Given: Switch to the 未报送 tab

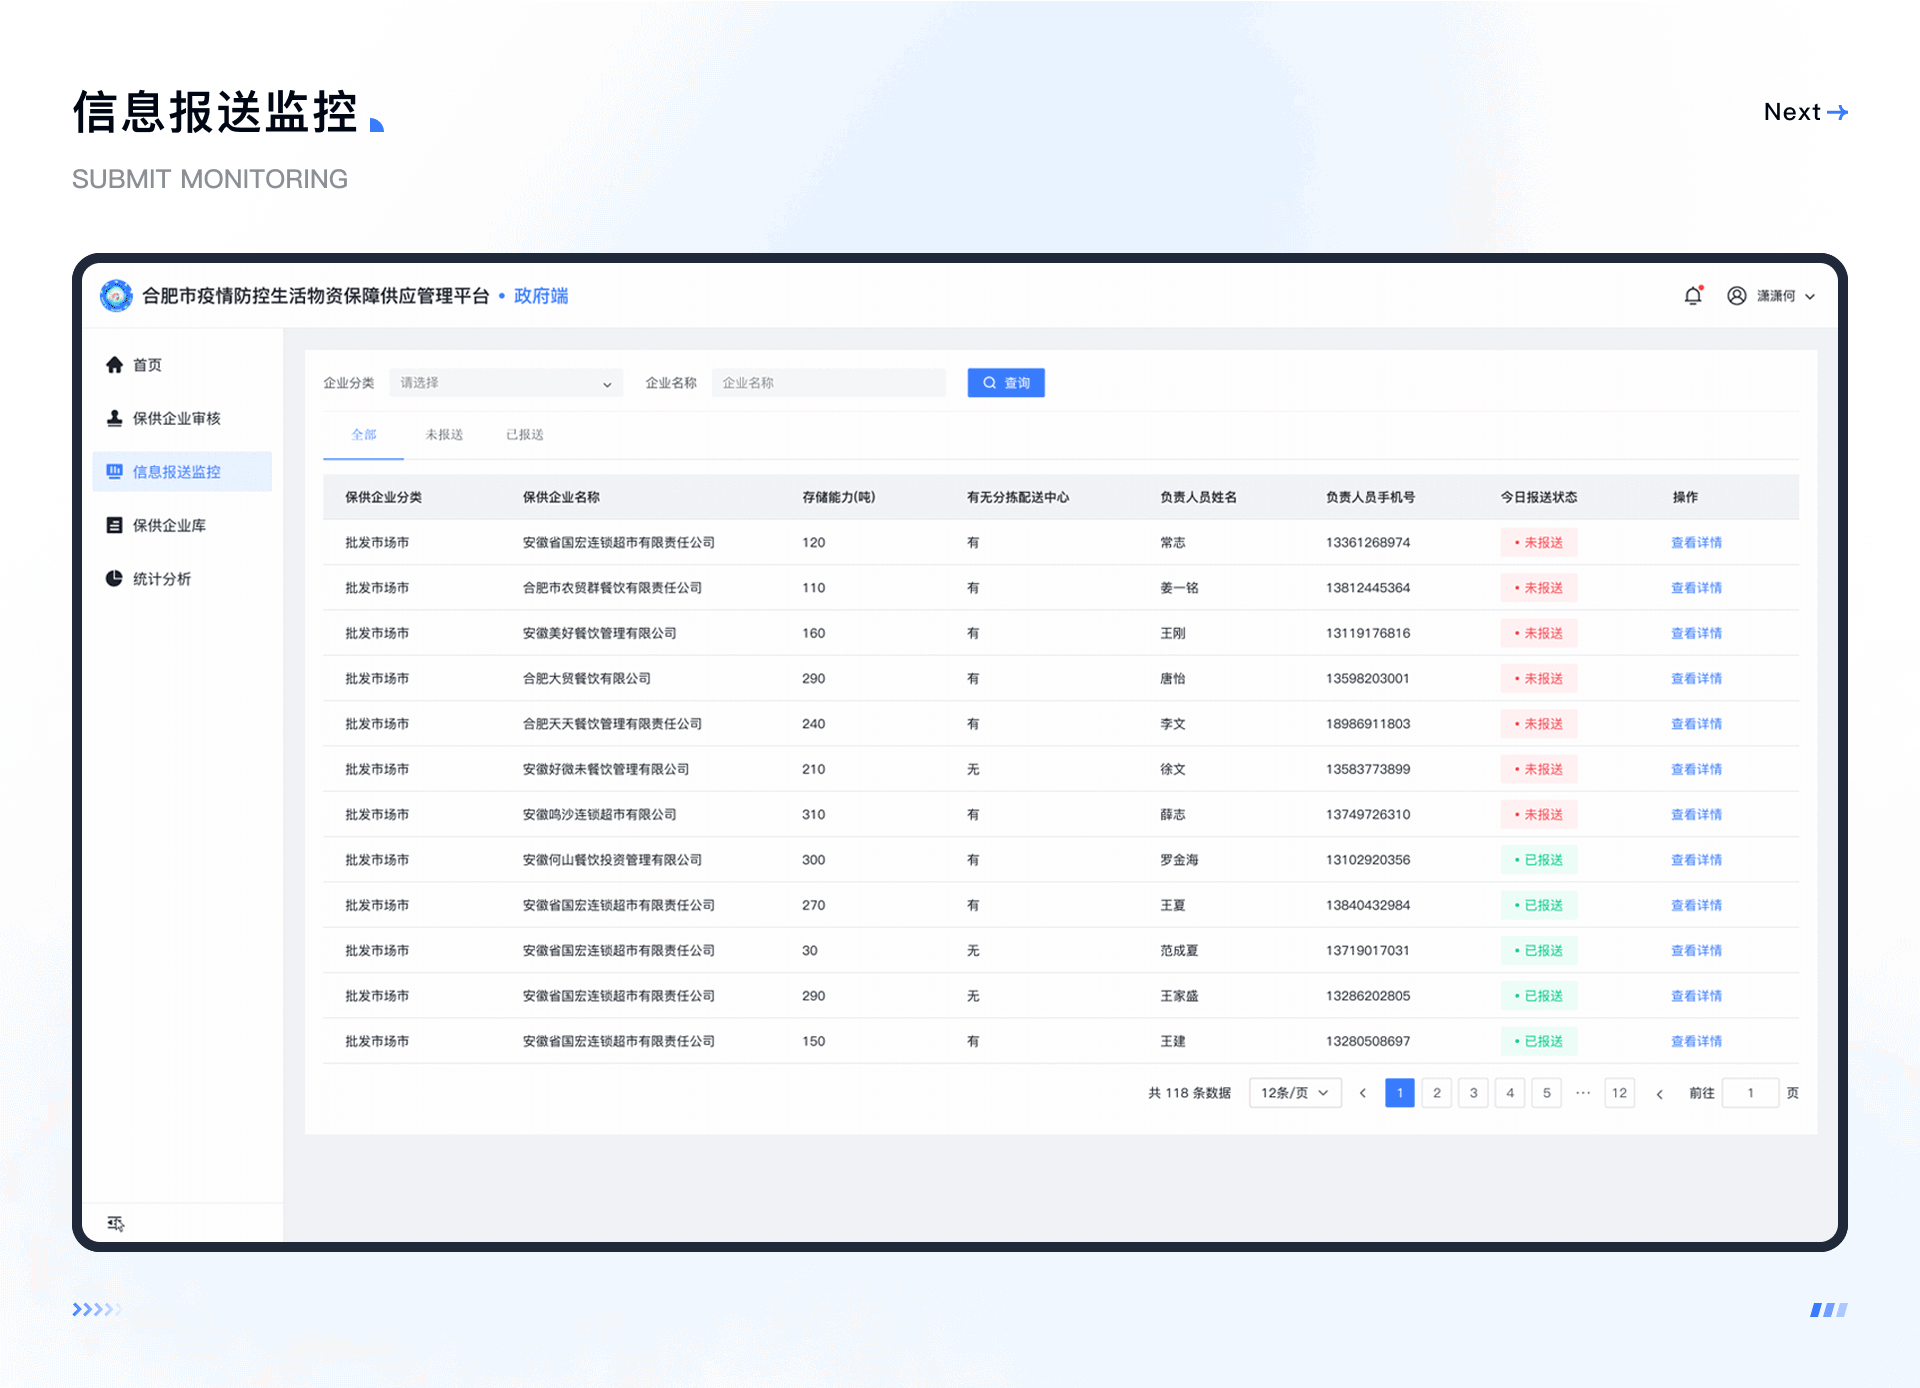Looking at the screenshot, I should [x=444, y=435].
